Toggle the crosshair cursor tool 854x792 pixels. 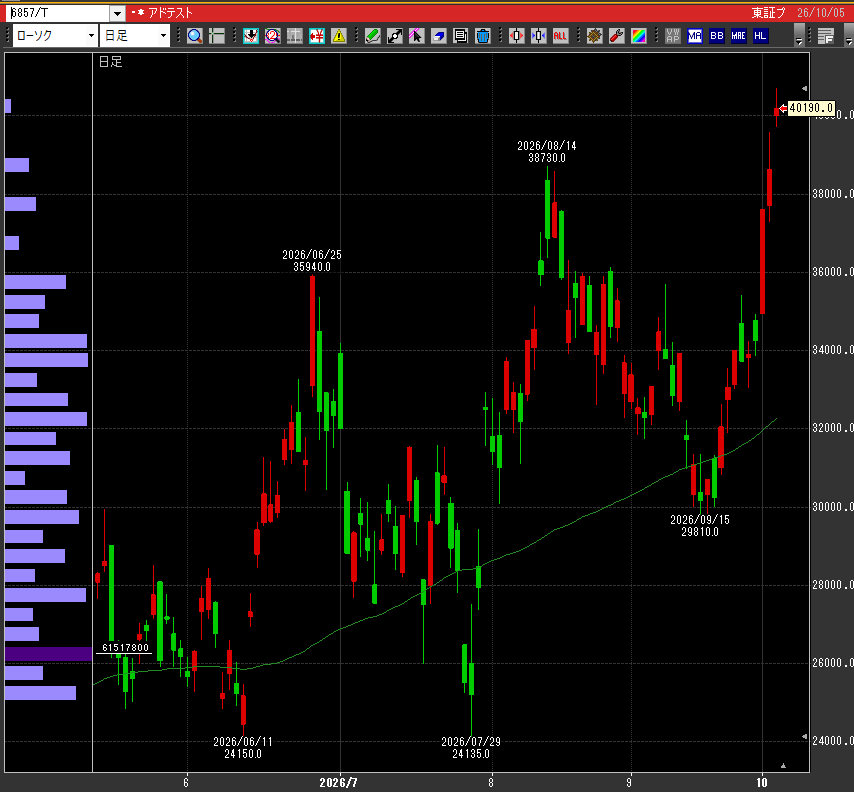point(217,36)
